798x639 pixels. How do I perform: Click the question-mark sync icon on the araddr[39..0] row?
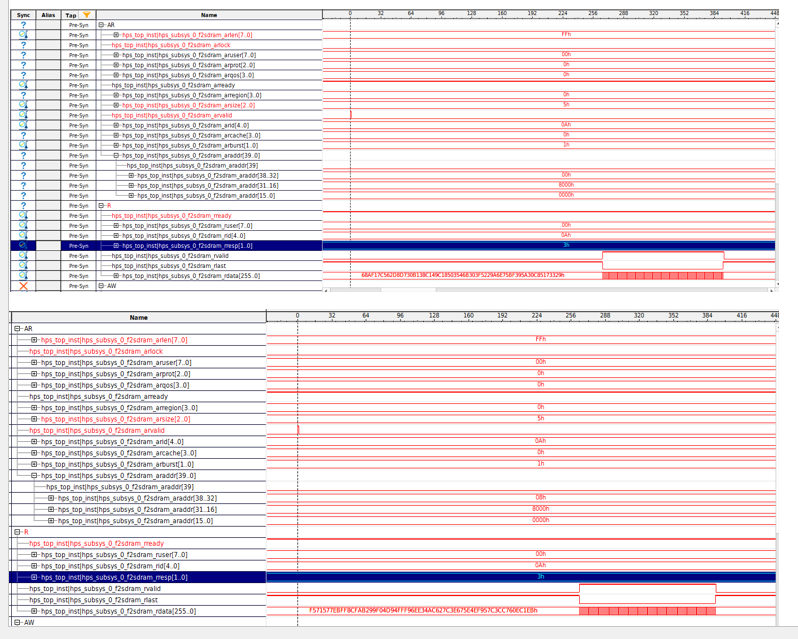pyautogui.click(x=23, y=155)
